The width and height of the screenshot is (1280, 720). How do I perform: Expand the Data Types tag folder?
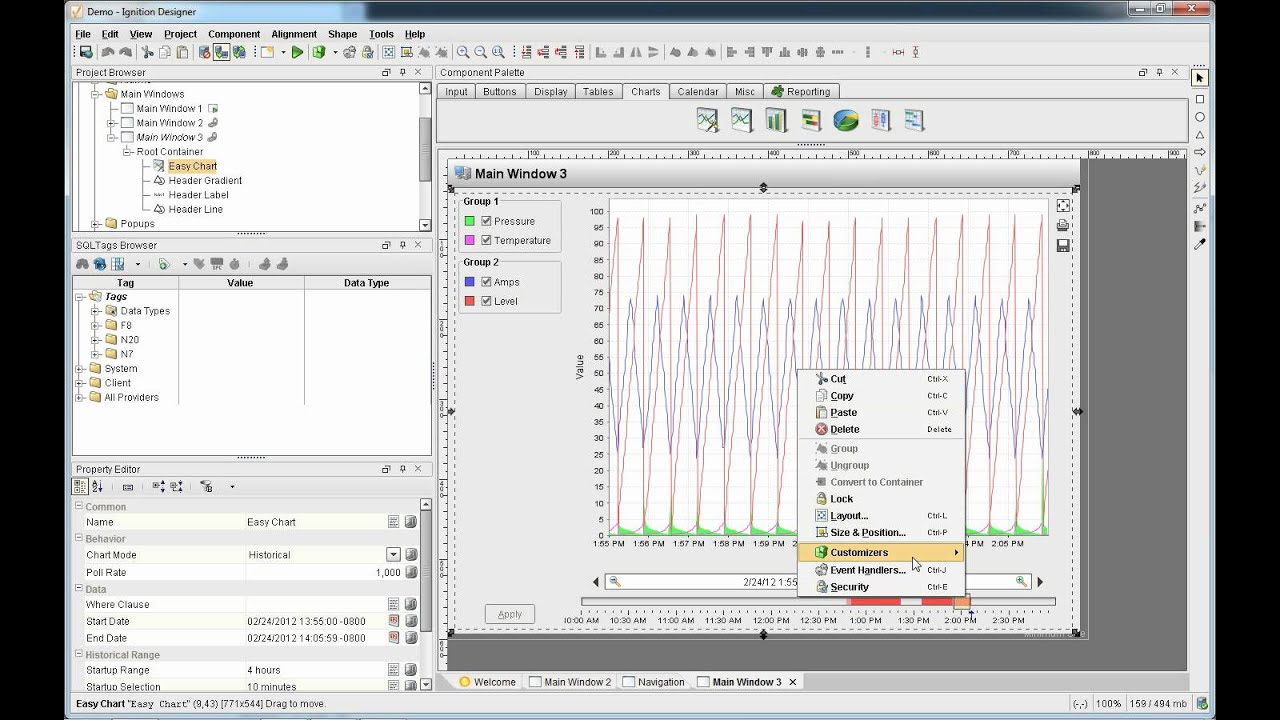pyautogui.click(x=97, y=311)
